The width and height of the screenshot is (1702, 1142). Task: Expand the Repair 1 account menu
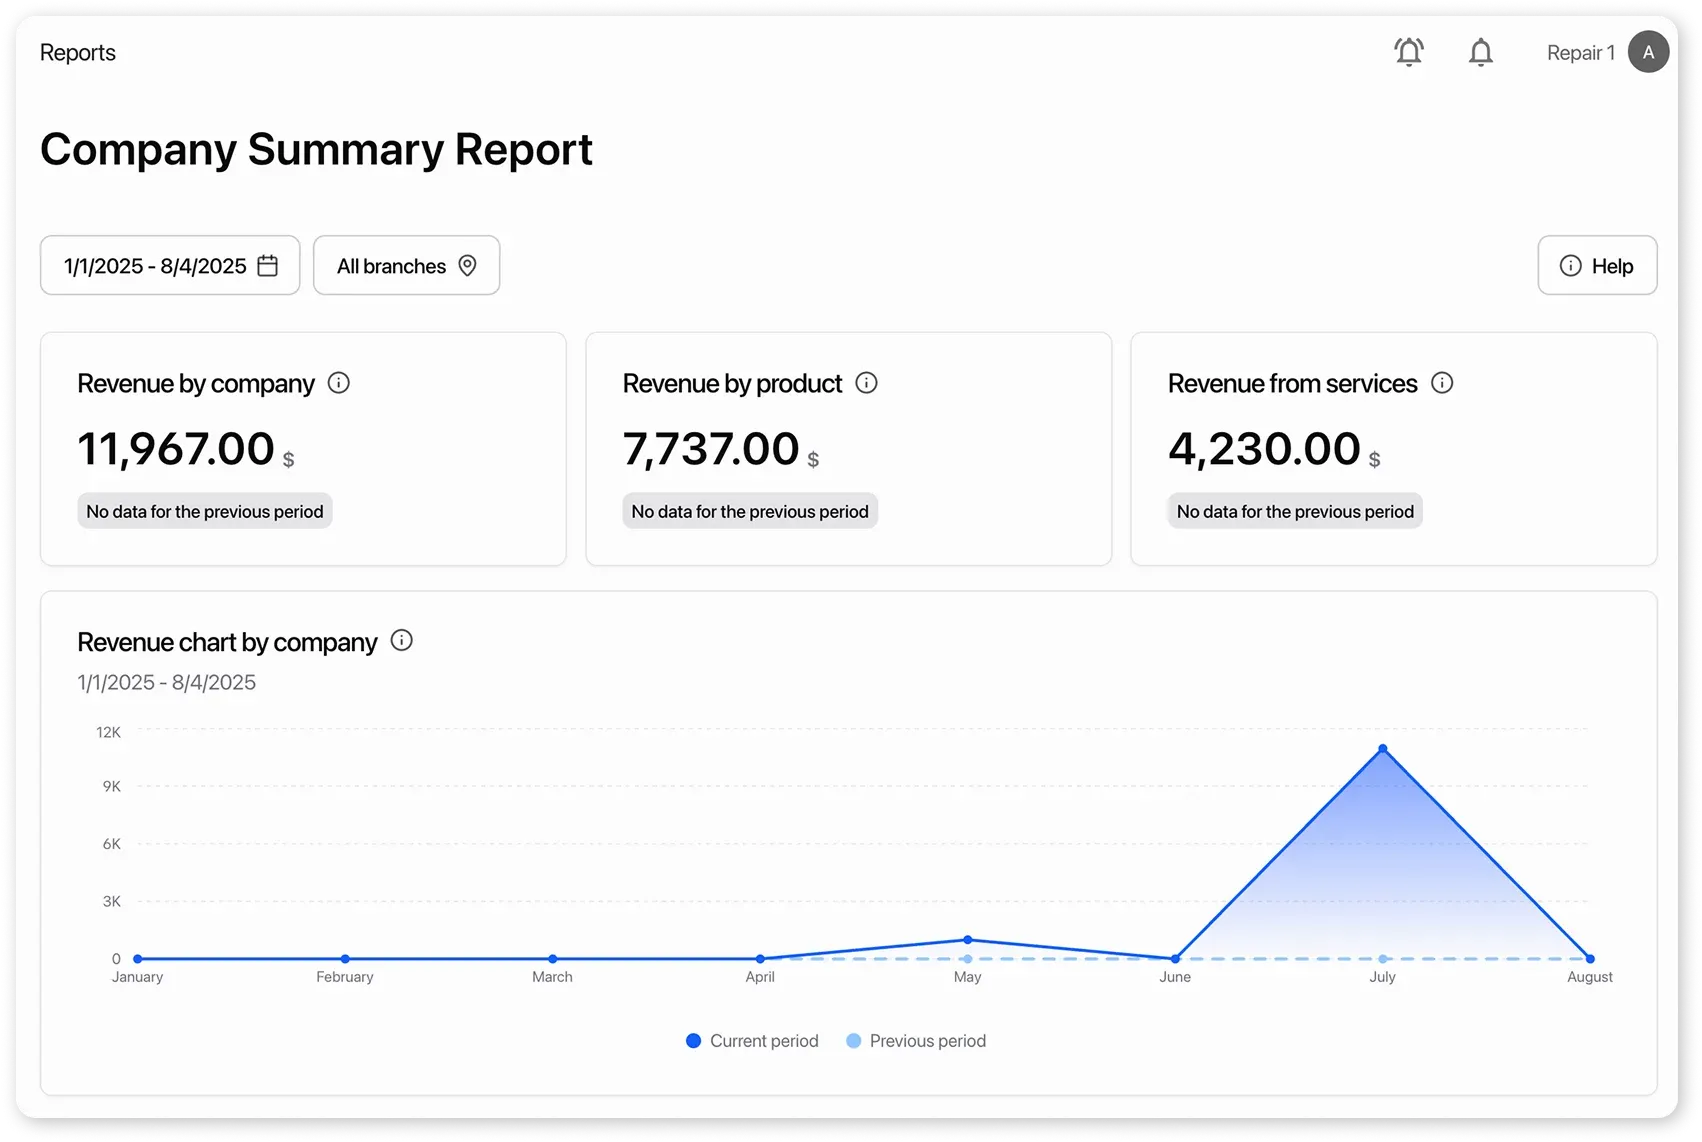pyautogui.click(x=1580, y=51)
